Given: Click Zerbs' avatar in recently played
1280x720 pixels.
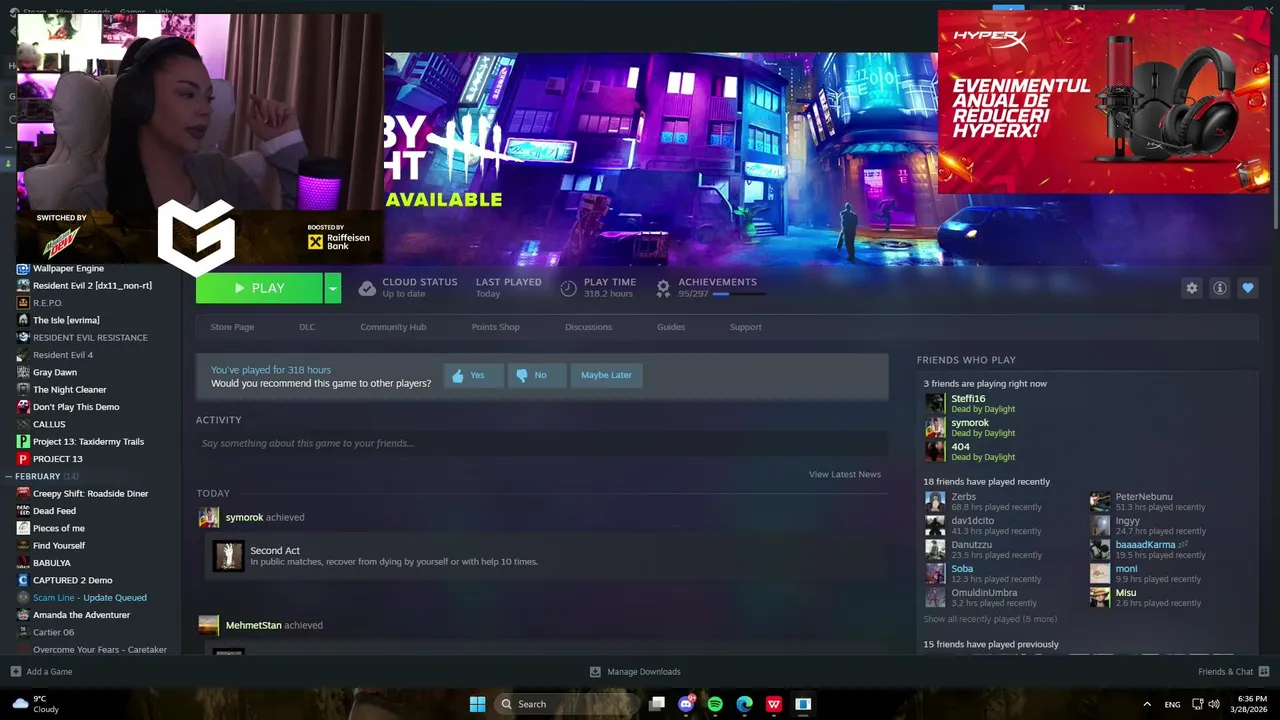Looking at the screenshot, I should point(935,501).
